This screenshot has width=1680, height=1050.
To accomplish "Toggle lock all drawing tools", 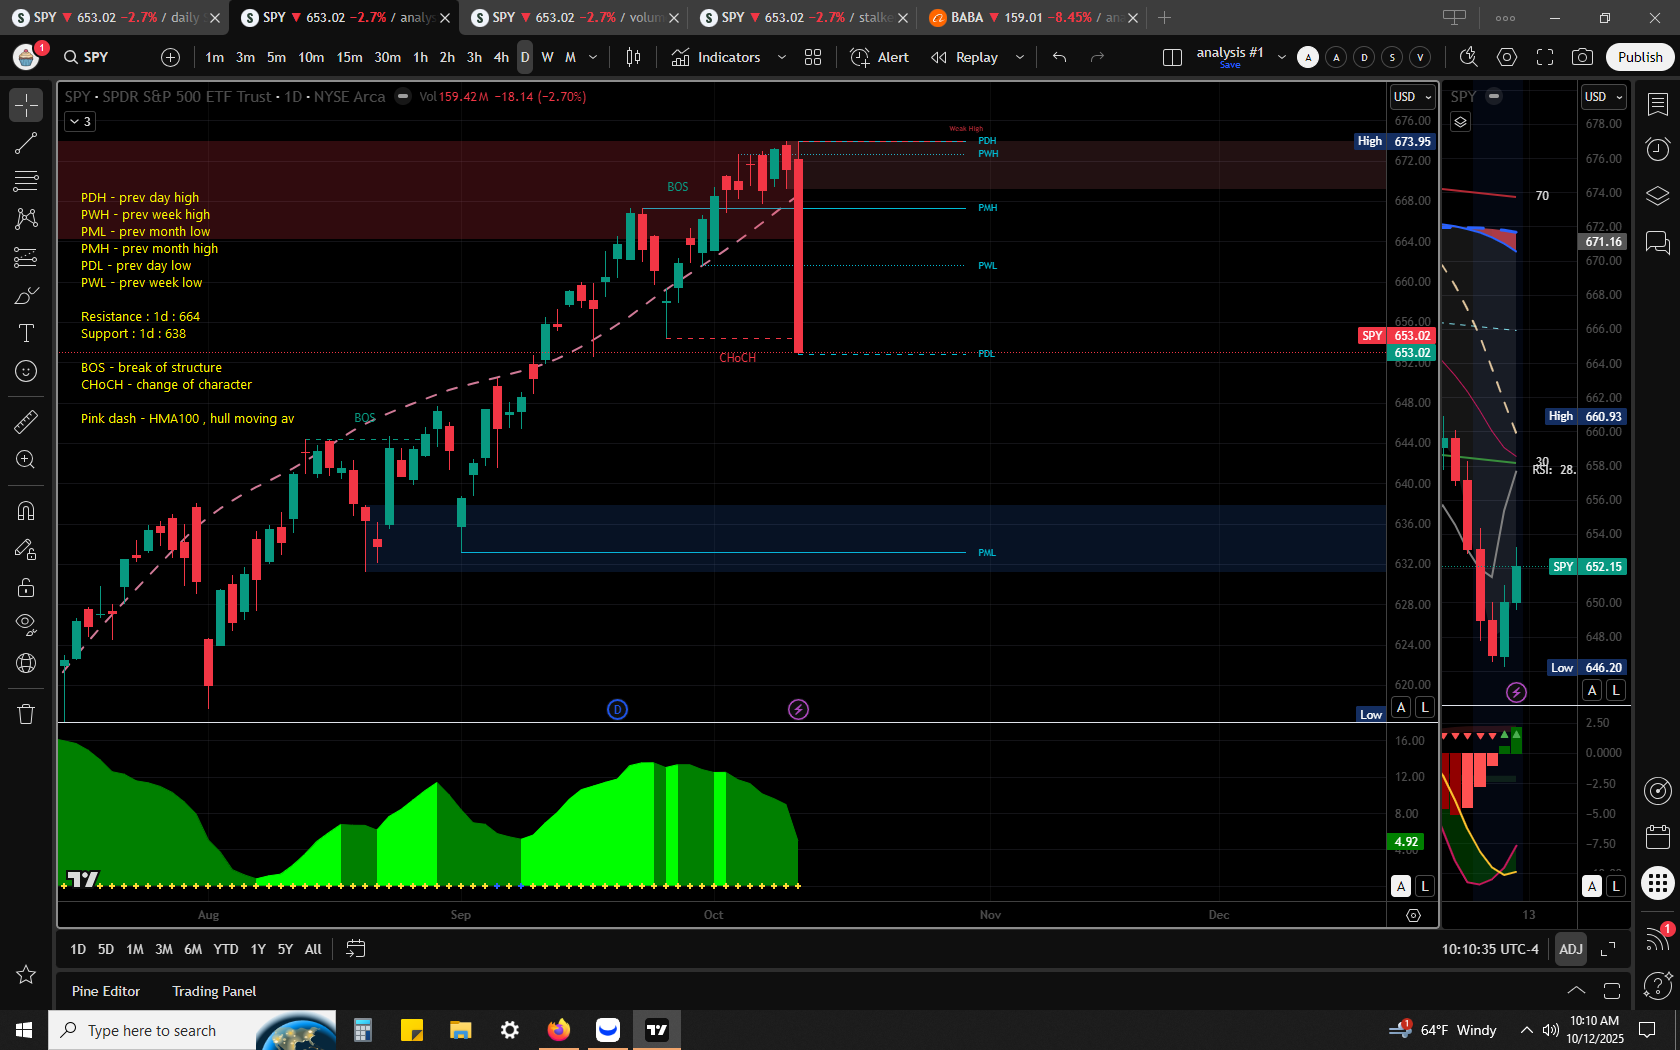I will (26, 587).
